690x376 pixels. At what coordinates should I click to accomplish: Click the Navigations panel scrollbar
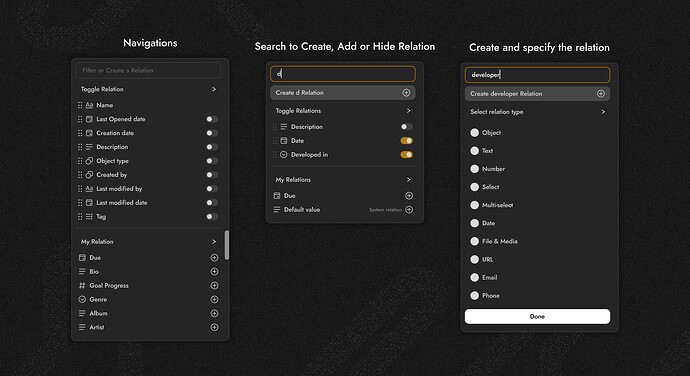(227, 245)
